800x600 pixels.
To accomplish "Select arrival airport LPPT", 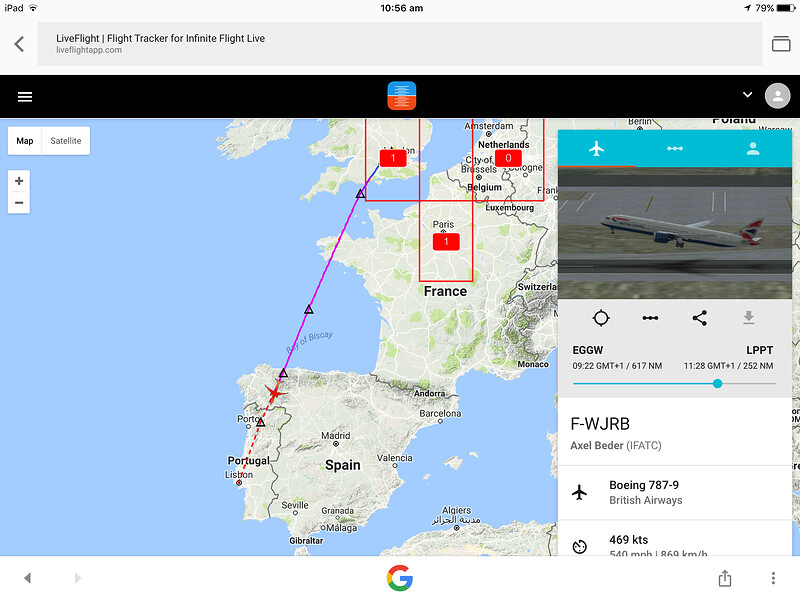I will click(759, 350).
